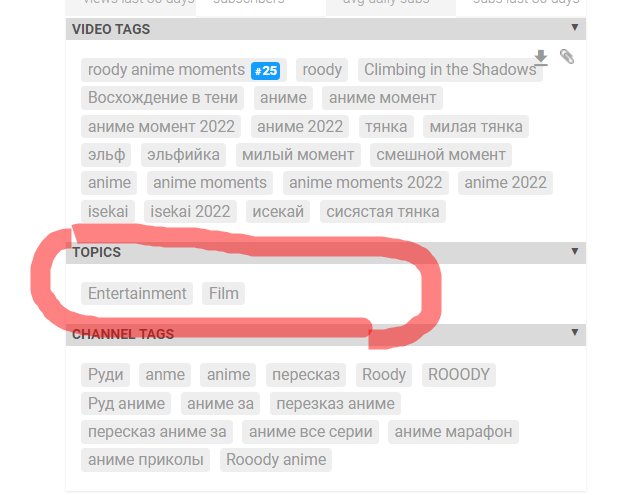Choose the 'аниме за' channel tag
This screenshot has height=495, width=637.
[220, 404]
